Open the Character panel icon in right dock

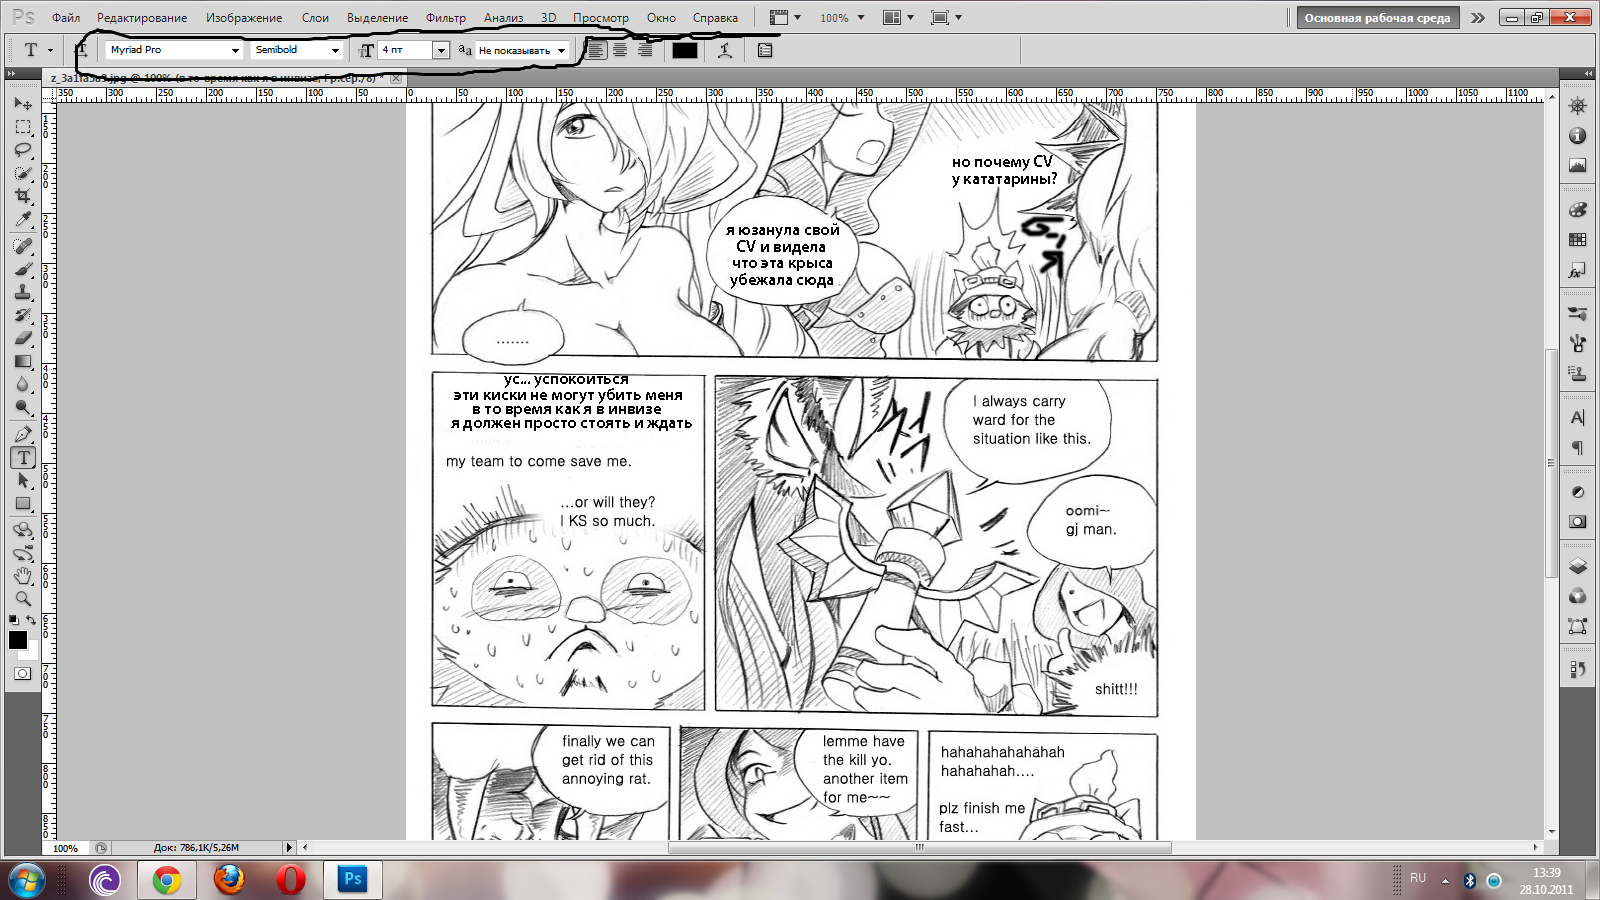tap(1578, 418)
